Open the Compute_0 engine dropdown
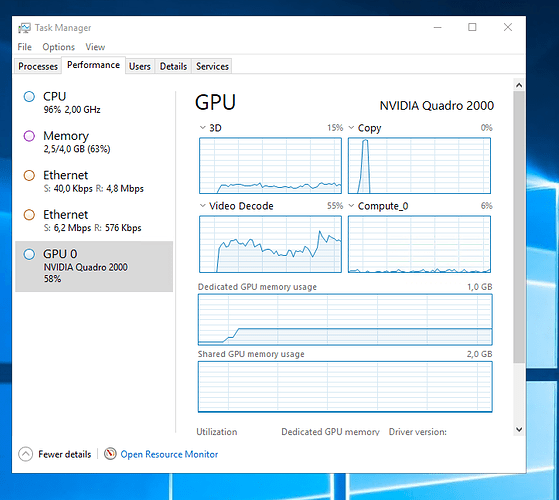 (351, 206)
